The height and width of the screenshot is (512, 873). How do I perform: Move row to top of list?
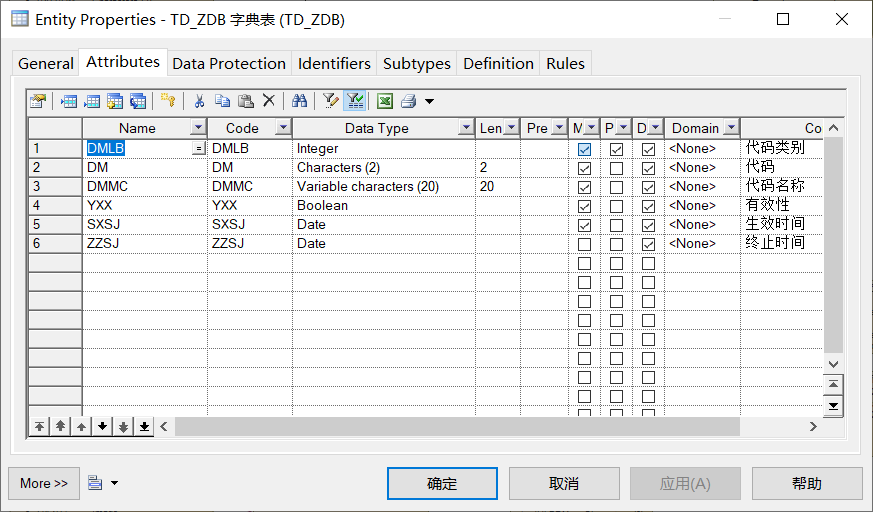(x=39, y=427)
